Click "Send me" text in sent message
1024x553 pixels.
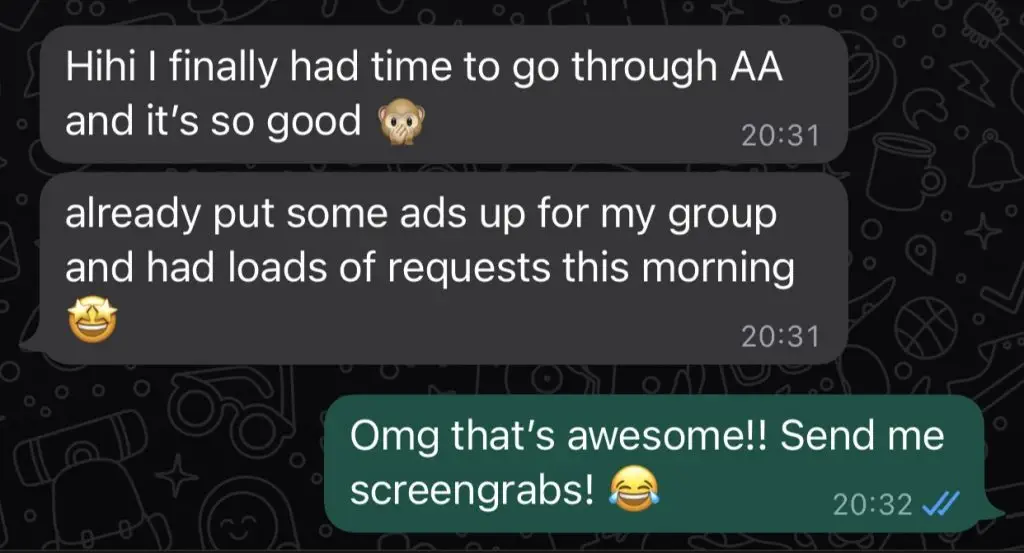(x=861, y=435)
